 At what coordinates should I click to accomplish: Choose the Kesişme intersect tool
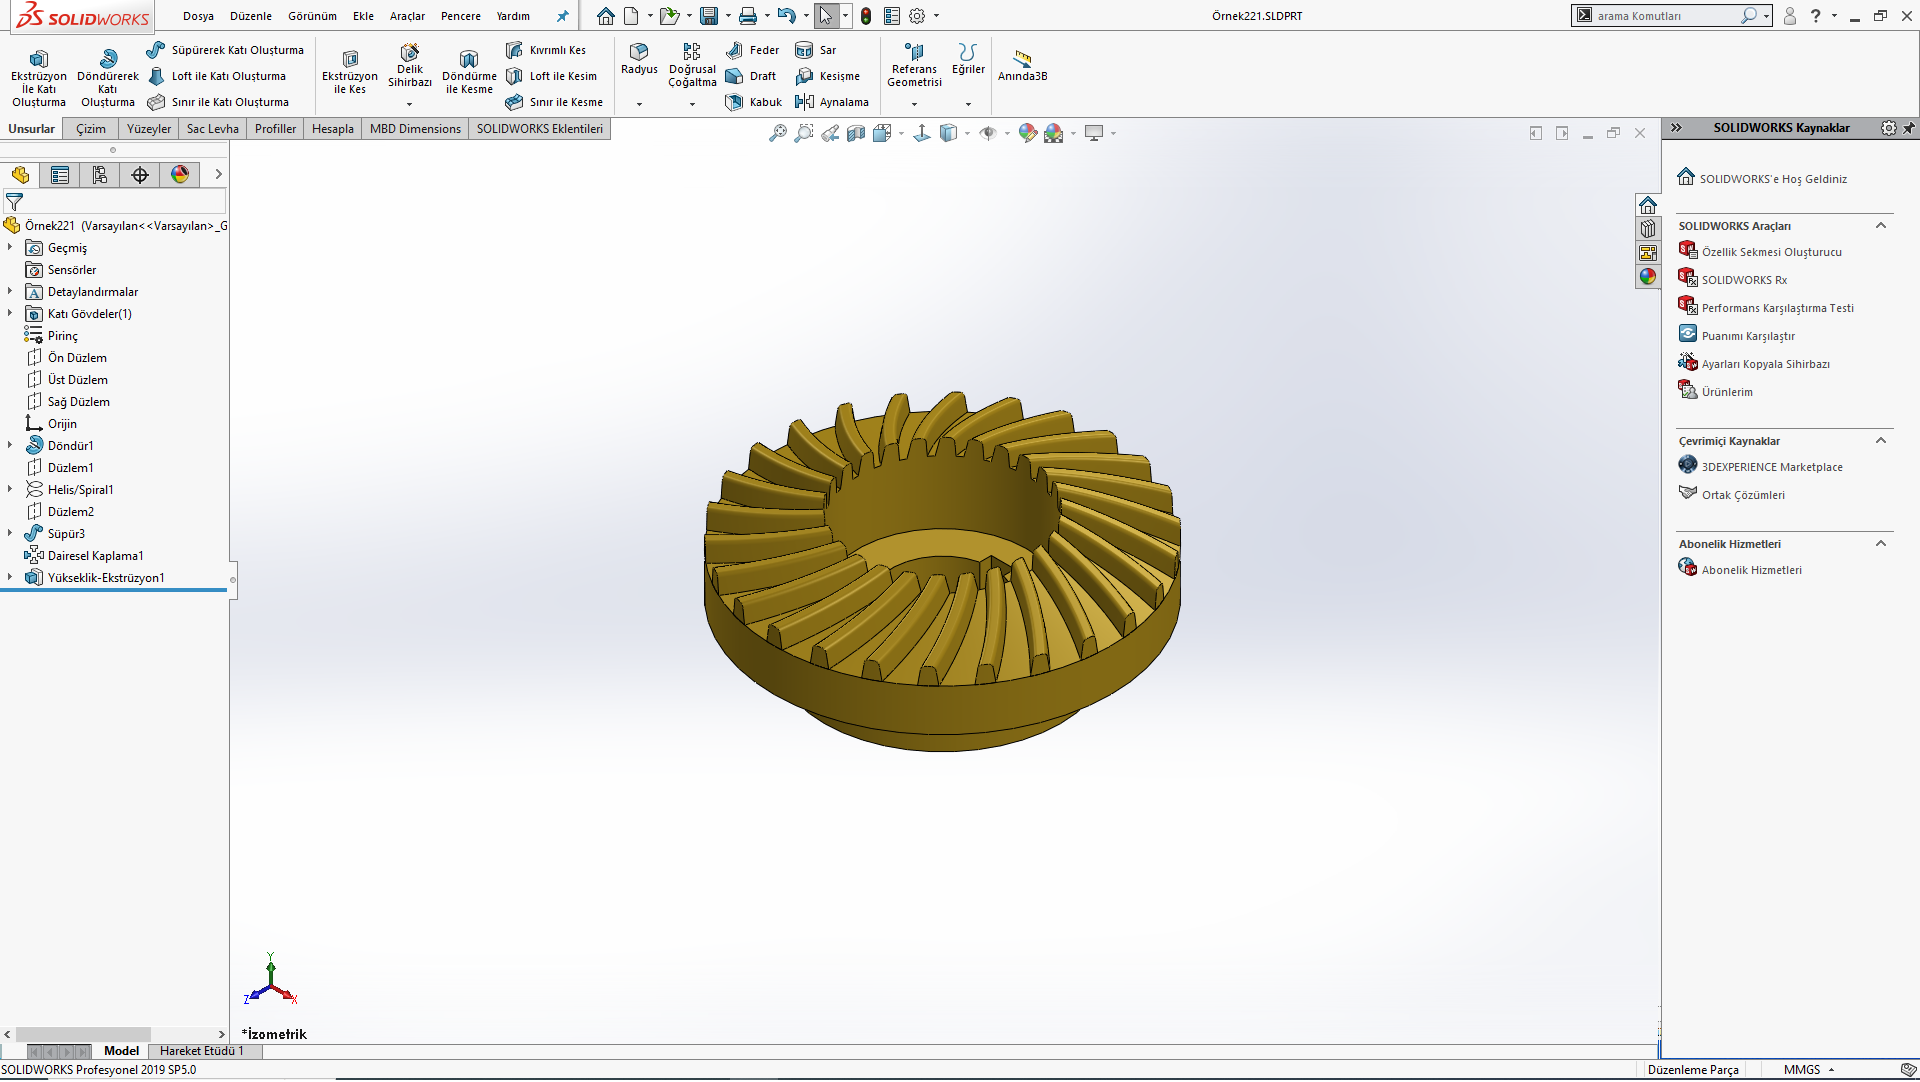coord(827,76)
